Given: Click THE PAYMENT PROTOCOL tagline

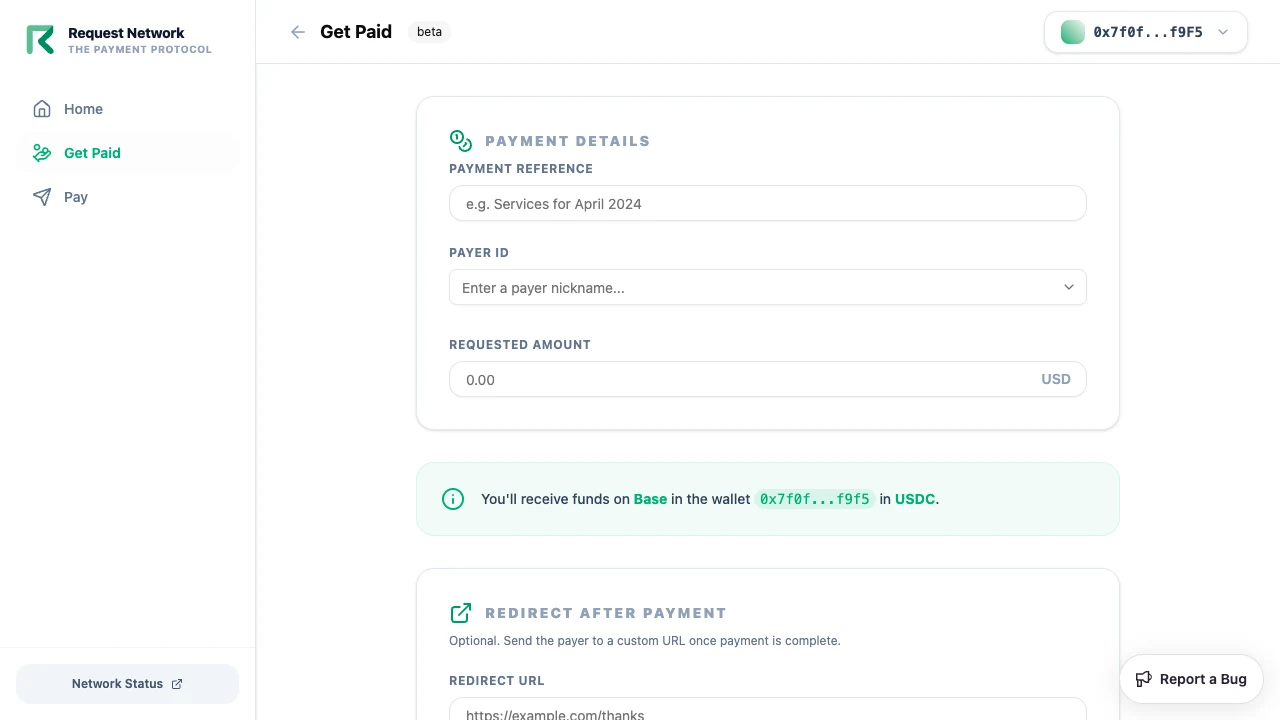Looking at the screenshot, I should [140, 49].
